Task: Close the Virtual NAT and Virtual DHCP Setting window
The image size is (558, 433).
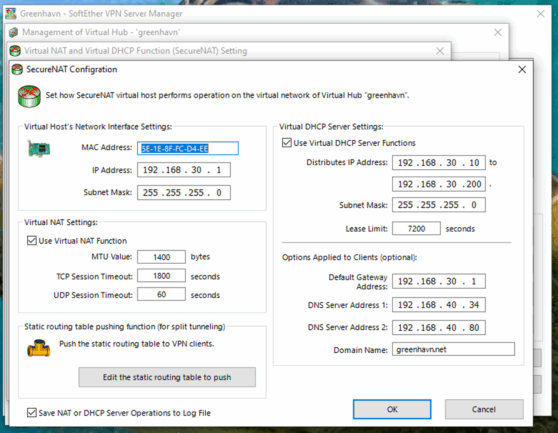Action: click(440, 51)
